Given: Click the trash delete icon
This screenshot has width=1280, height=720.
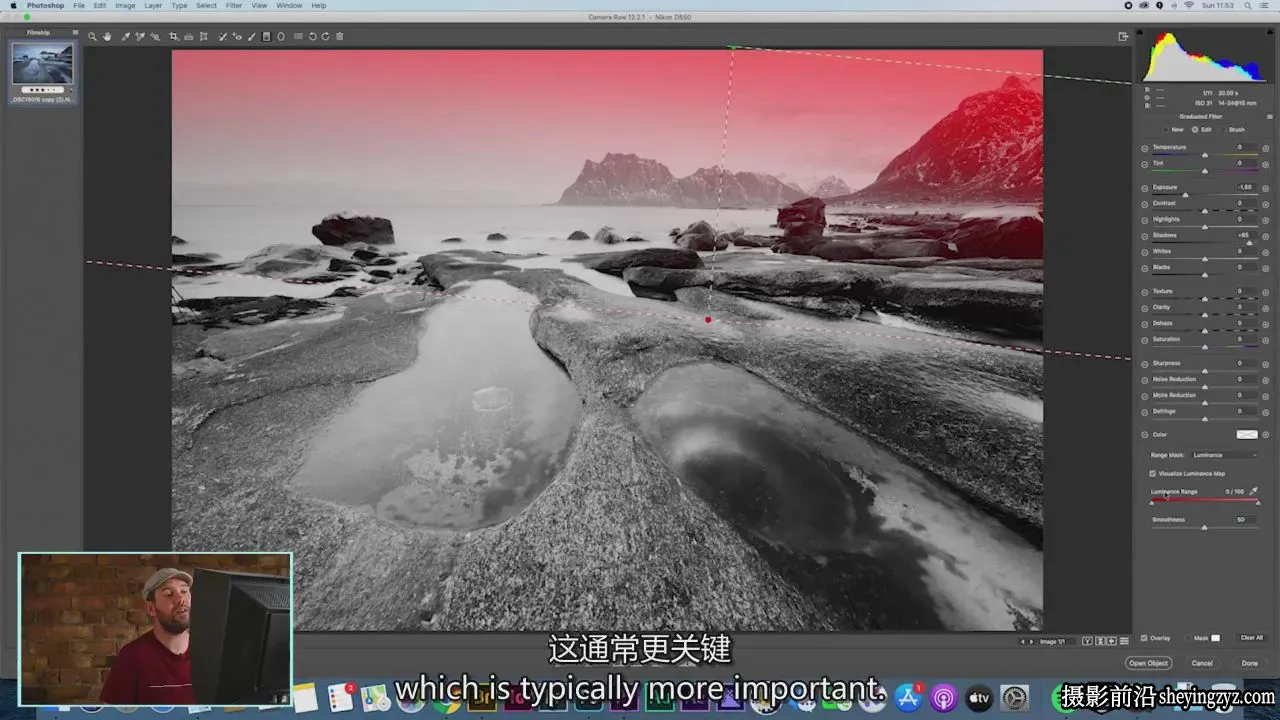Looking at the screenshot, I should click(x=340, y=36).
